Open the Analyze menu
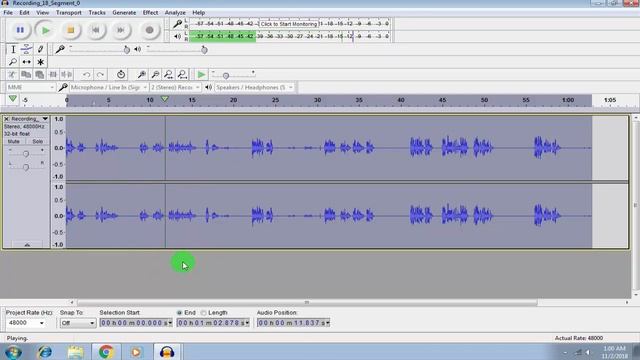The height and width of the screenshot is (360, 640). coord(175,13)
